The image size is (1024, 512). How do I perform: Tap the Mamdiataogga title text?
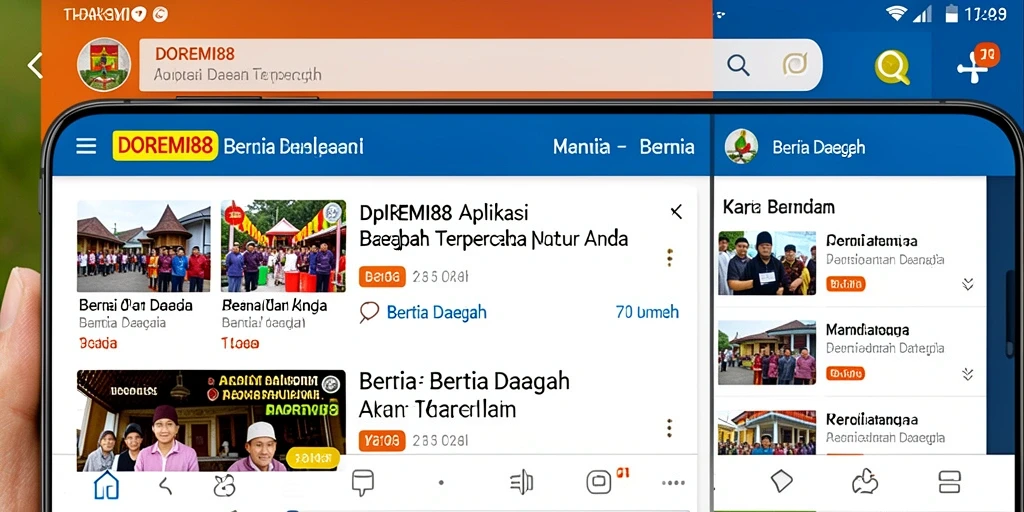coord(867,330)
